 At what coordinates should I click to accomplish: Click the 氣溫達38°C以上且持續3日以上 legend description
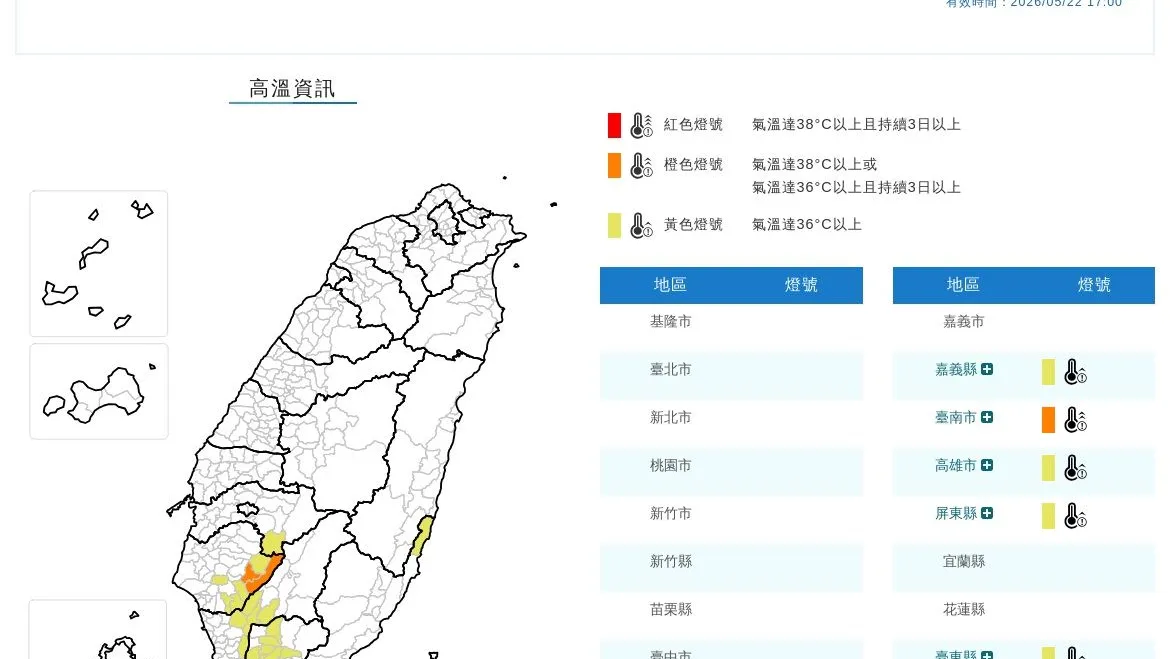(x=856, y=125)
